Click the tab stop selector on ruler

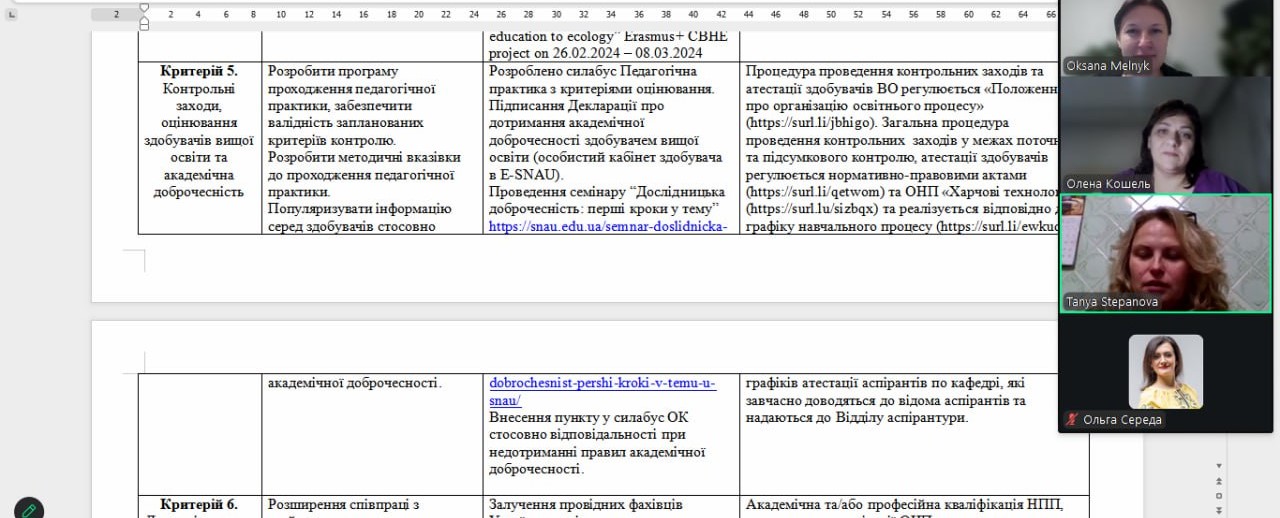[x=11, y=14]
